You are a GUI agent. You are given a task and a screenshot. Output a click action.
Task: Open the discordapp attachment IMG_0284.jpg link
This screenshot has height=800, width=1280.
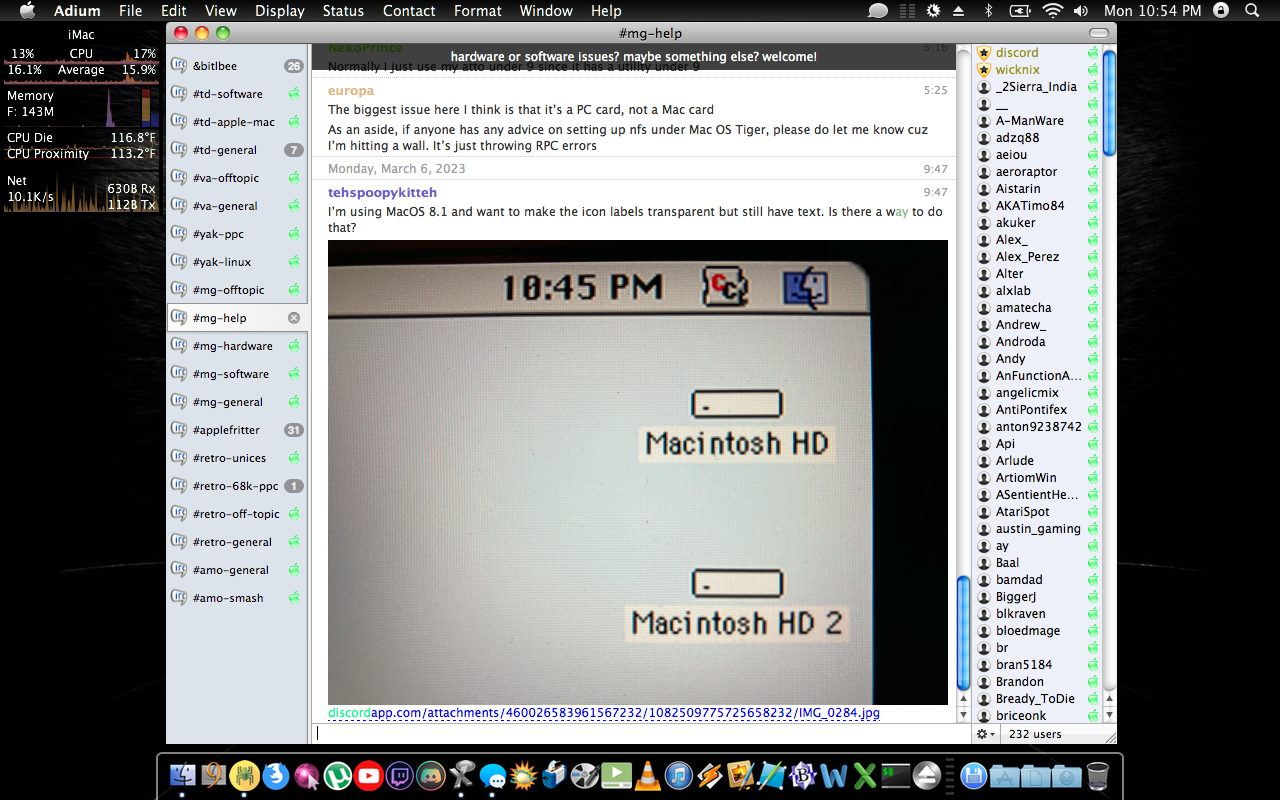pyautogui.click(x=604, y=713)
